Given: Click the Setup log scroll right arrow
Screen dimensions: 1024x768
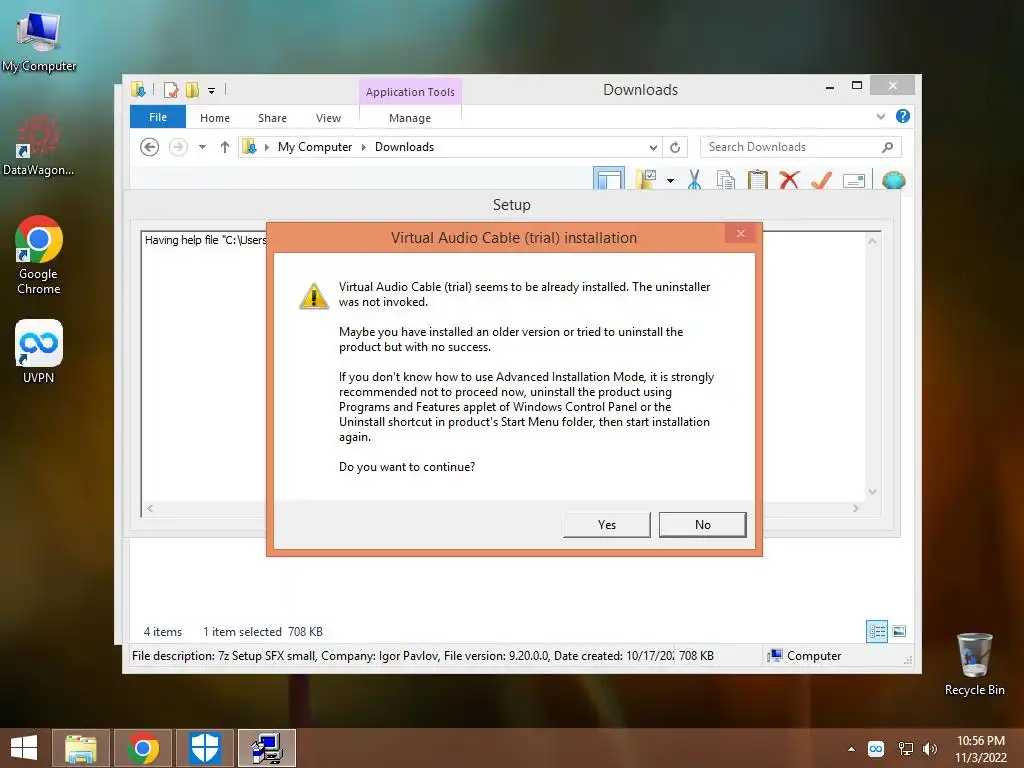Looking at the screenshot, I should pos(856,508).
